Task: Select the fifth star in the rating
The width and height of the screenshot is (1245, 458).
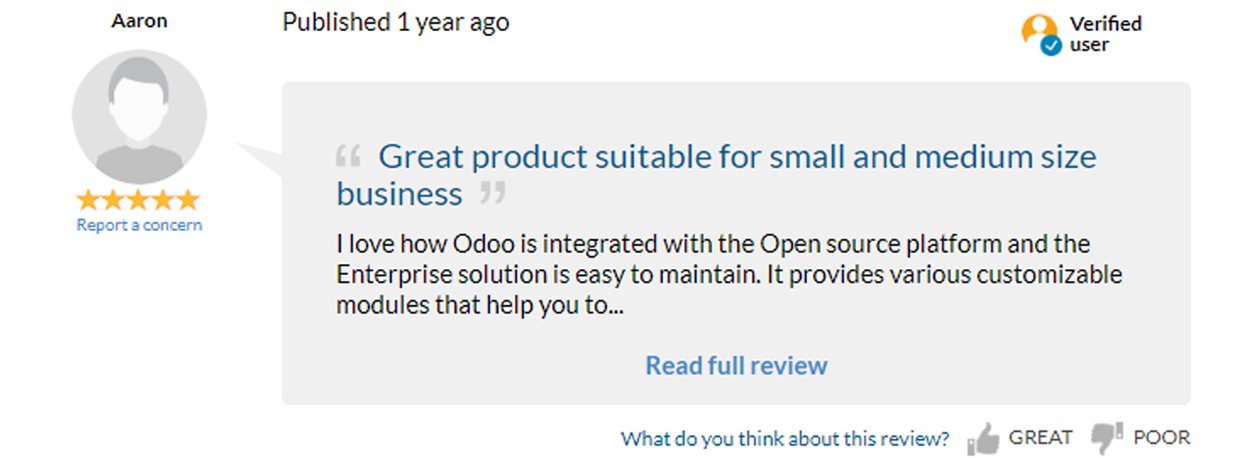Action: (188, 200)
